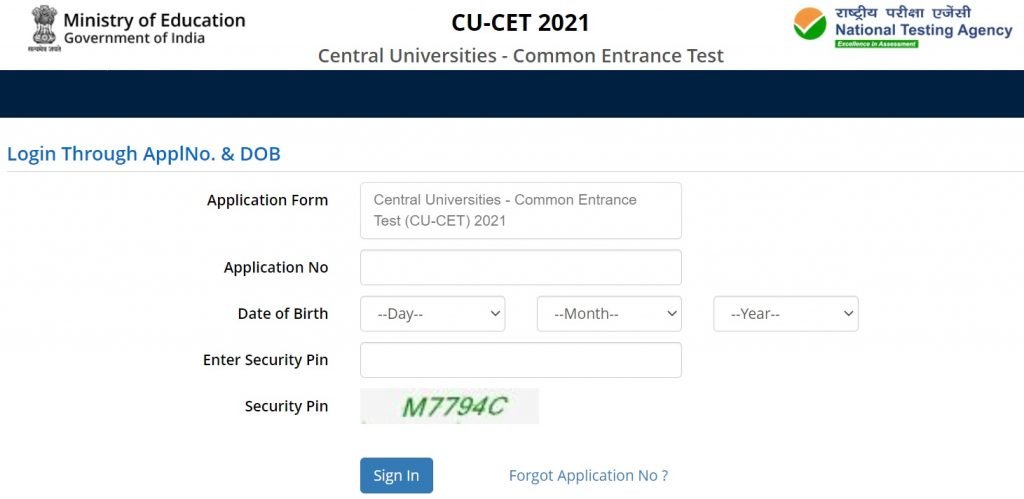The width and height of the screenshot is (1024, 499).
Task: Click the Ministry of Education emblem icon
Action: [x=44, y=27]
